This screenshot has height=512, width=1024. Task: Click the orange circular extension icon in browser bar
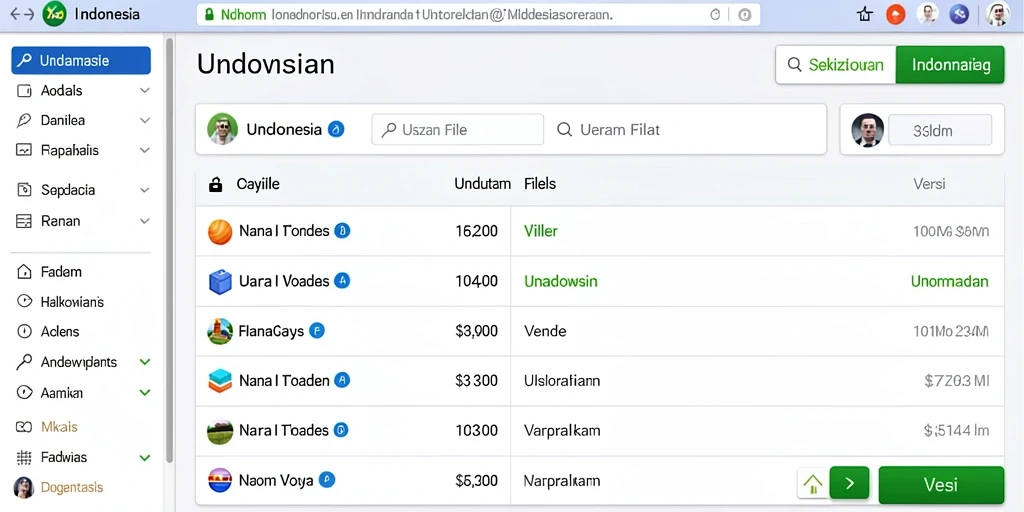[896, 14]
